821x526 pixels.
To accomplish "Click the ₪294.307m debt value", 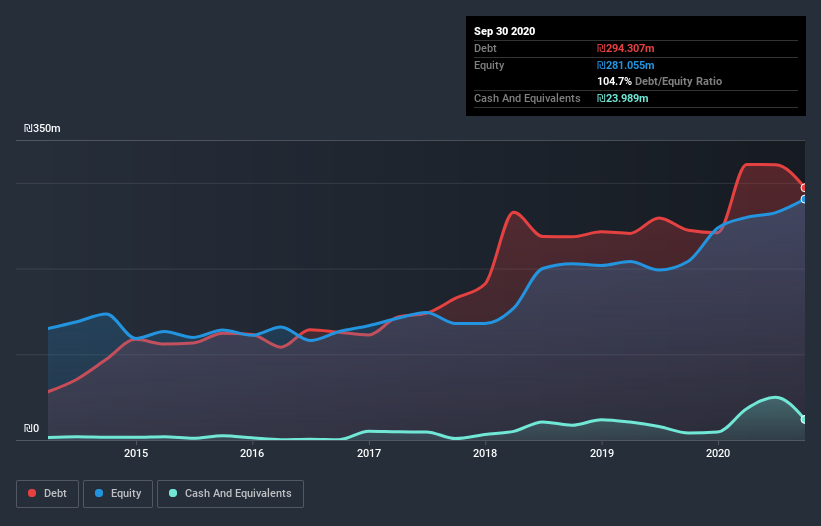I will click(x=626, y=48).
